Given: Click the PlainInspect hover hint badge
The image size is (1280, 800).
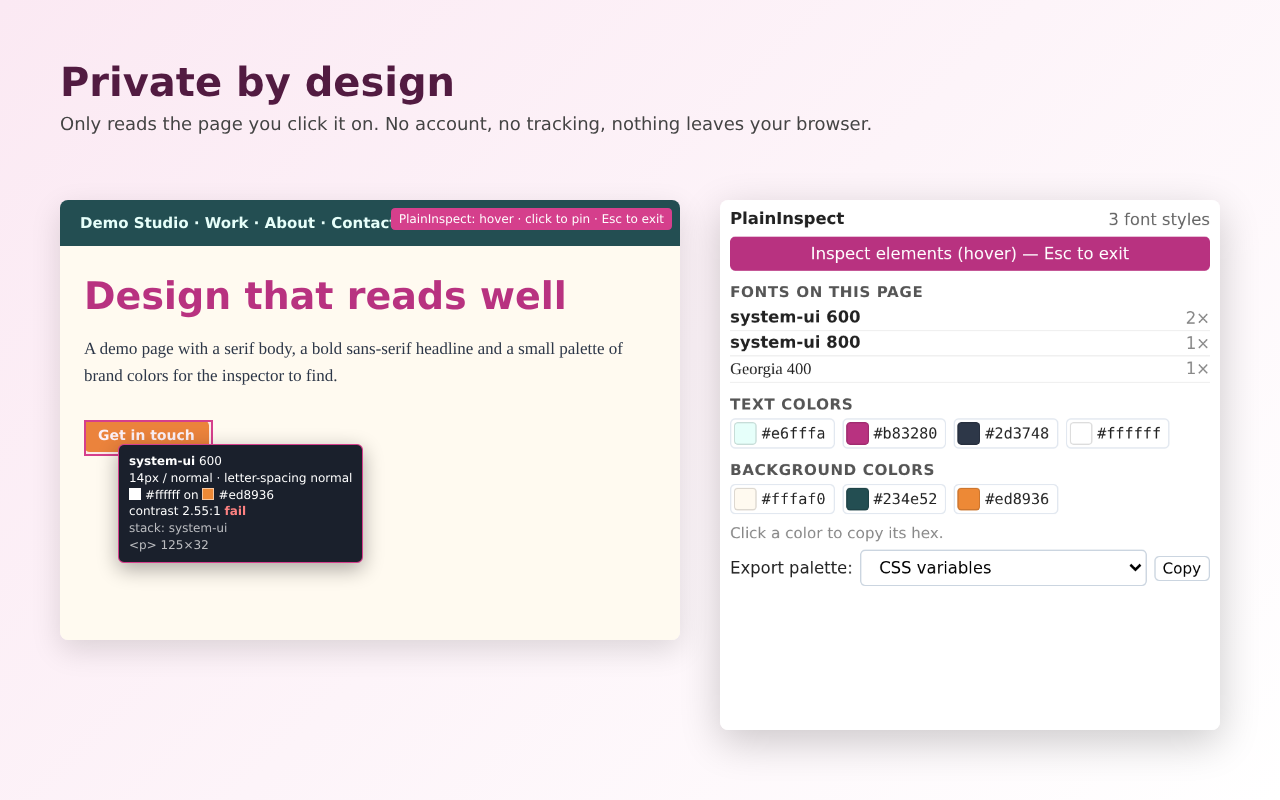Looking at the screenshot, I should pyautogui.click(x=531, y=219).
